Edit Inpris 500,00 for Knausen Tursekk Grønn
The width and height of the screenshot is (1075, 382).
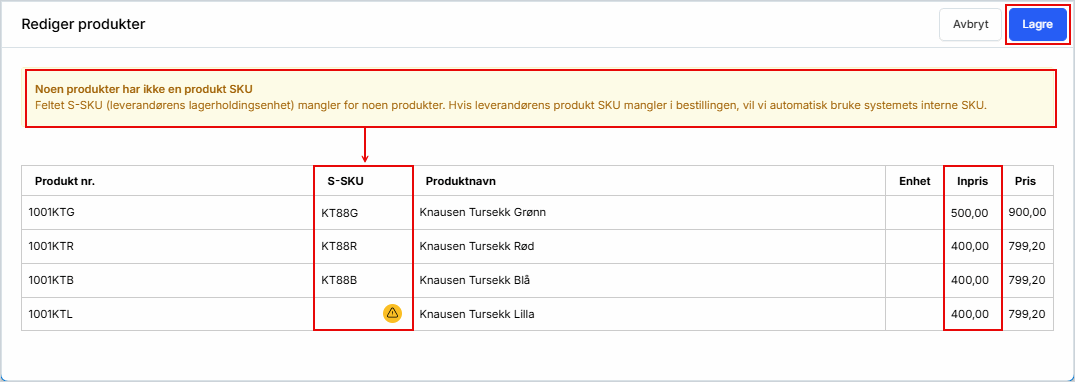point(973,213)
